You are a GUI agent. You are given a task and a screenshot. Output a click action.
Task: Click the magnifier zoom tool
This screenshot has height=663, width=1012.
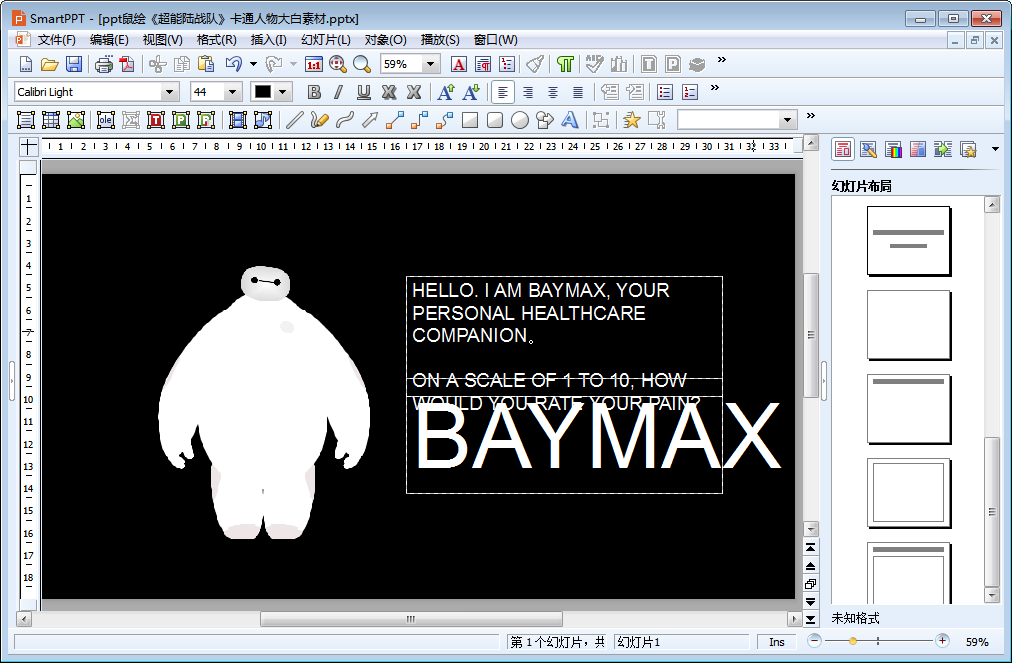pyautogui.click(x=362, y=64)
